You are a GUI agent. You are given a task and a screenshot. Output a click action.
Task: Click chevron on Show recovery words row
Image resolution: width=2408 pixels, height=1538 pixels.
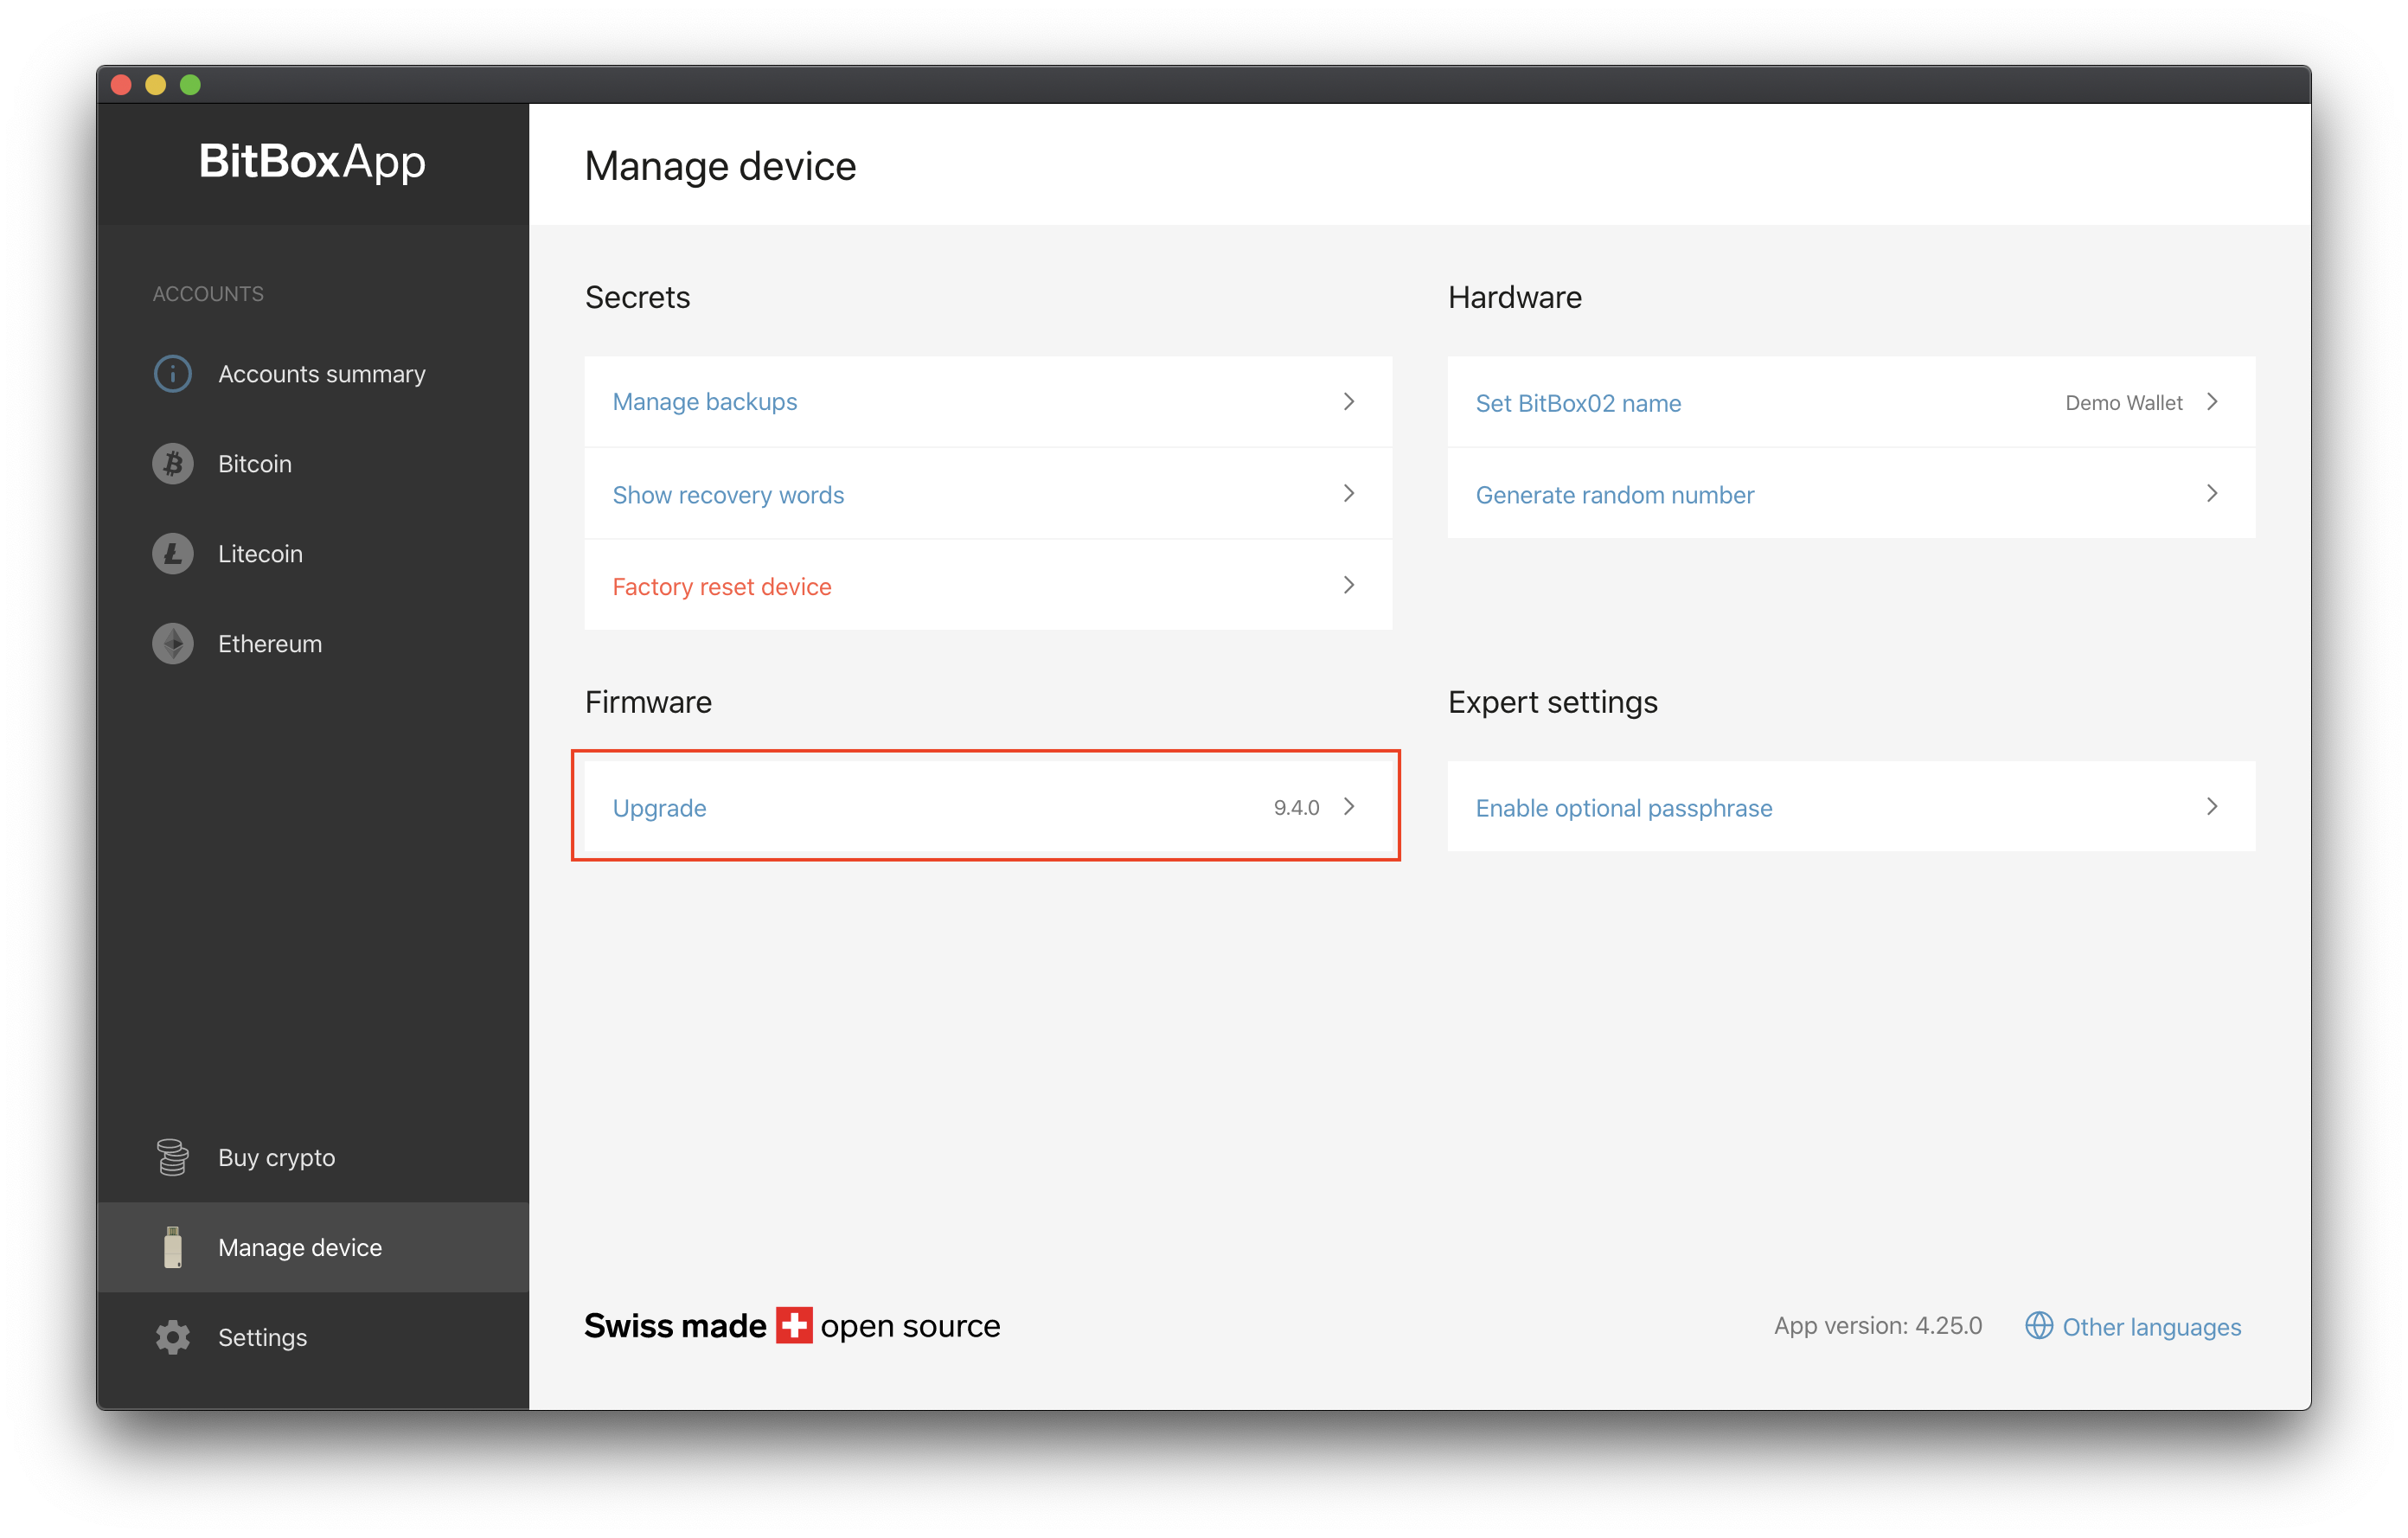[x=1349, y=493]
